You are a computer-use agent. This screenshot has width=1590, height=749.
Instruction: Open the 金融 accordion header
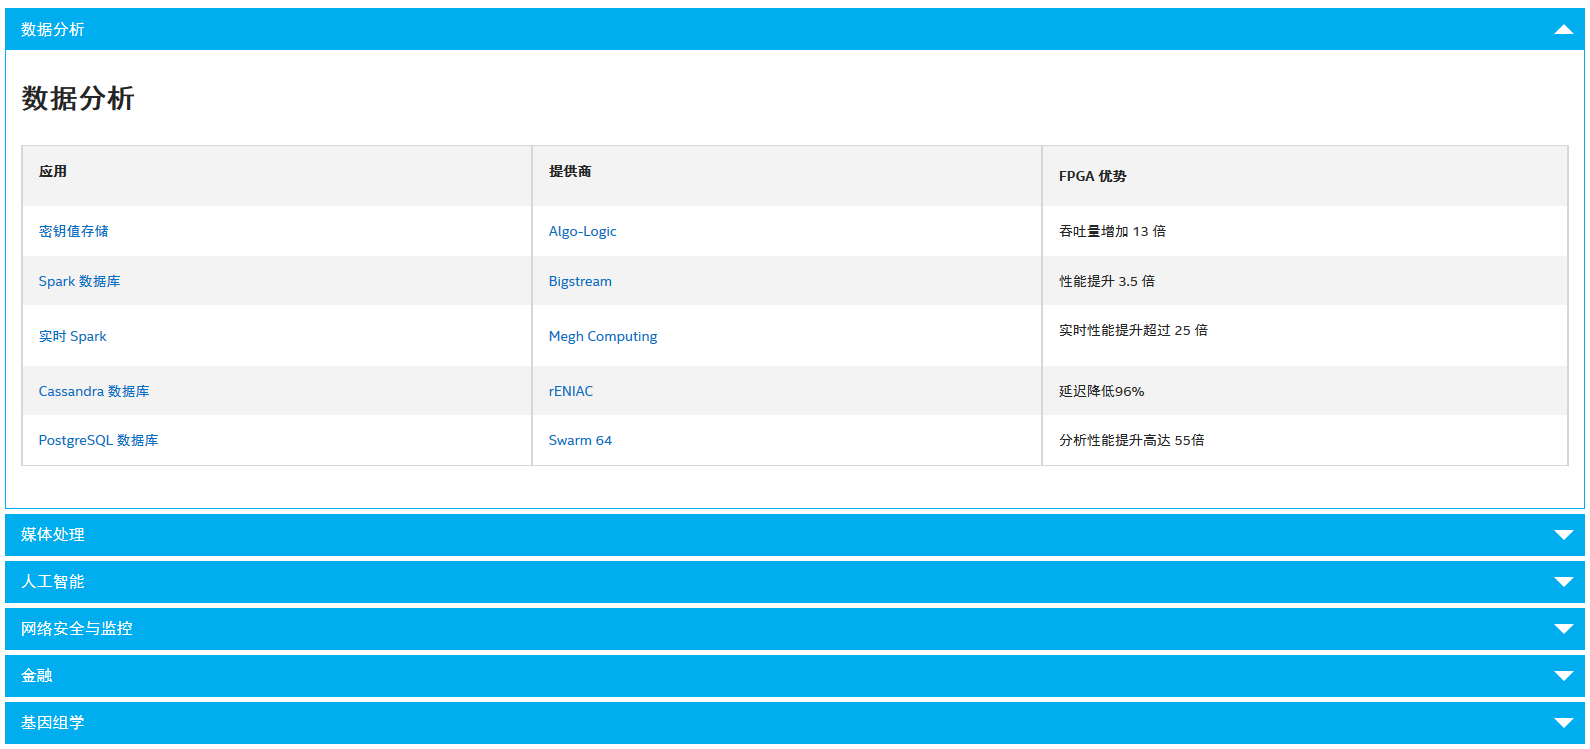[795, 676]
